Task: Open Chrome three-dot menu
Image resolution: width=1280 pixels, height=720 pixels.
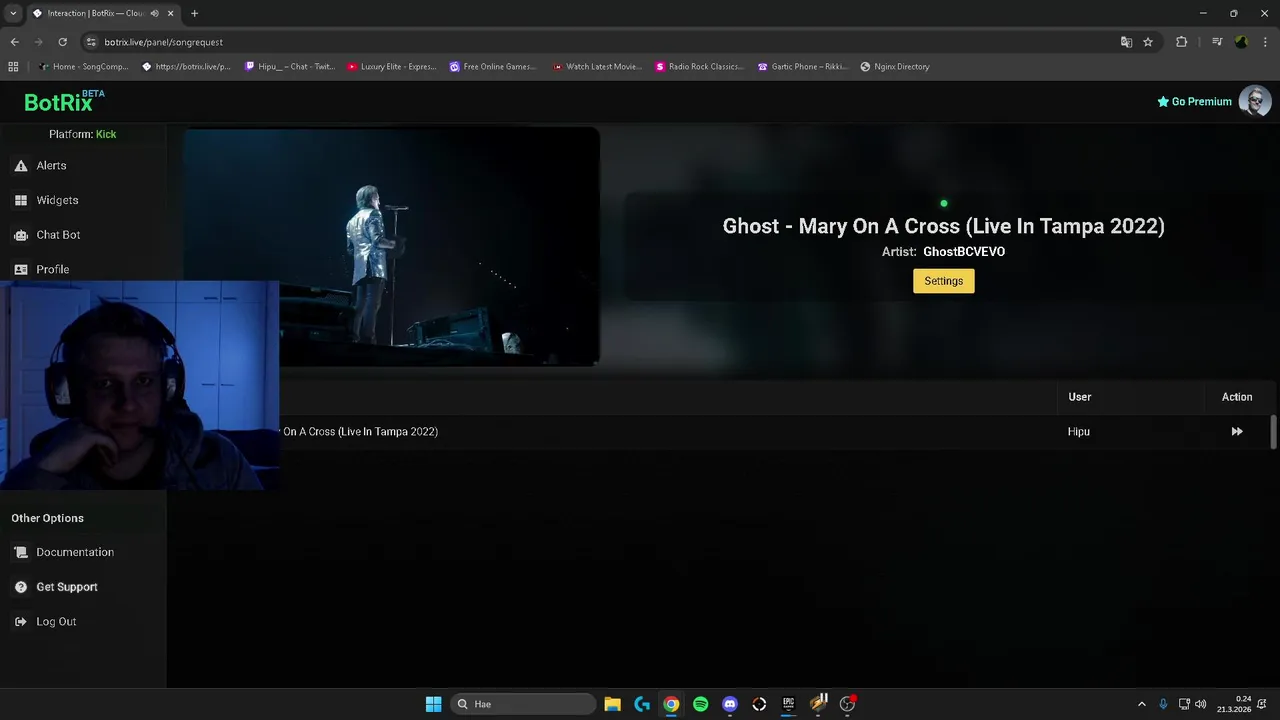Action: pyautogui.click(x=1265, y=42)
